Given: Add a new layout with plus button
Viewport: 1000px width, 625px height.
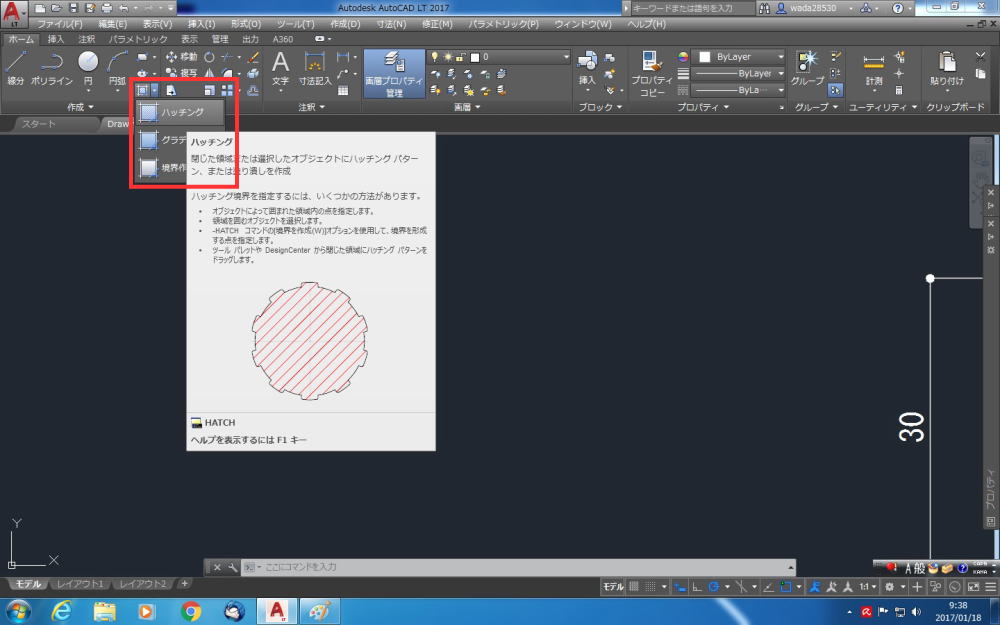Looking at the screenshot, I should [x=184, y=584].
